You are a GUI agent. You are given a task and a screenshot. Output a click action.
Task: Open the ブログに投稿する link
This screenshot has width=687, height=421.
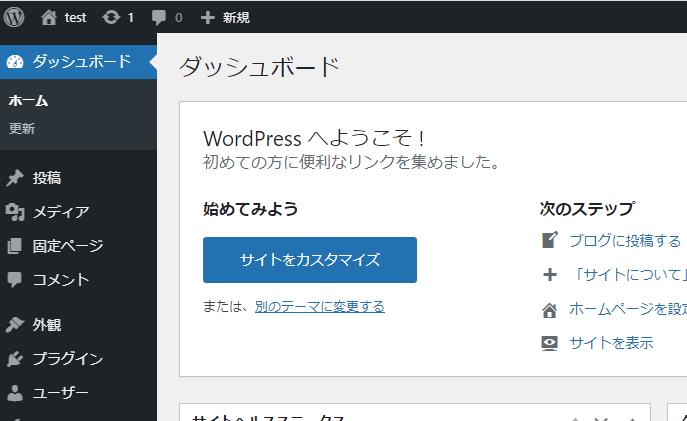click(x=625, y=241)
